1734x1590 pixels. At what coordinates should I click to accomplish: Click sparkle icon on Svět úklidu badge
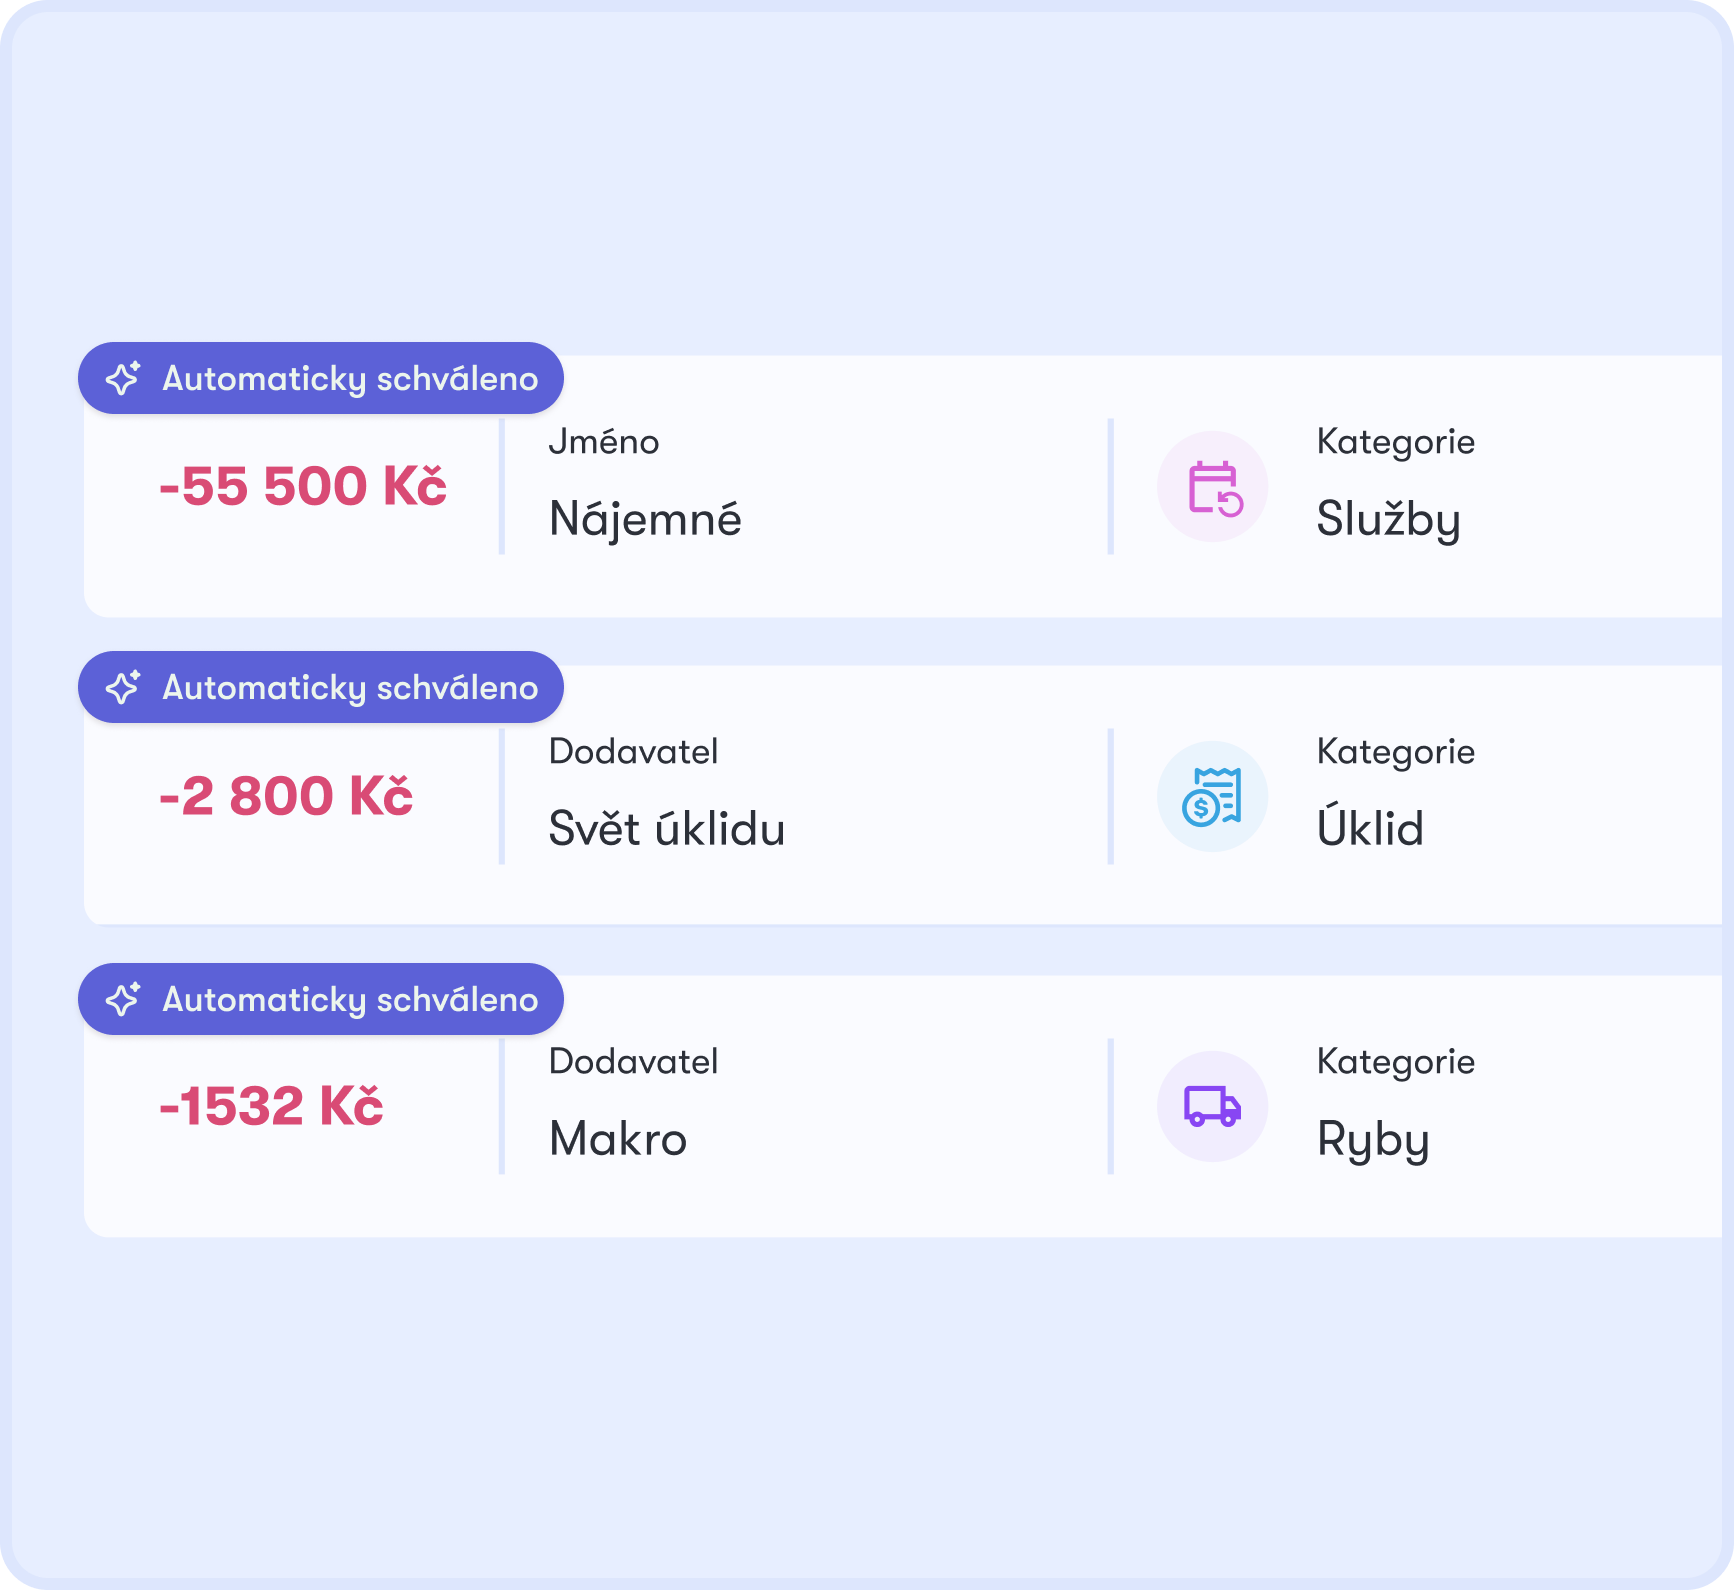click(123, 687)
